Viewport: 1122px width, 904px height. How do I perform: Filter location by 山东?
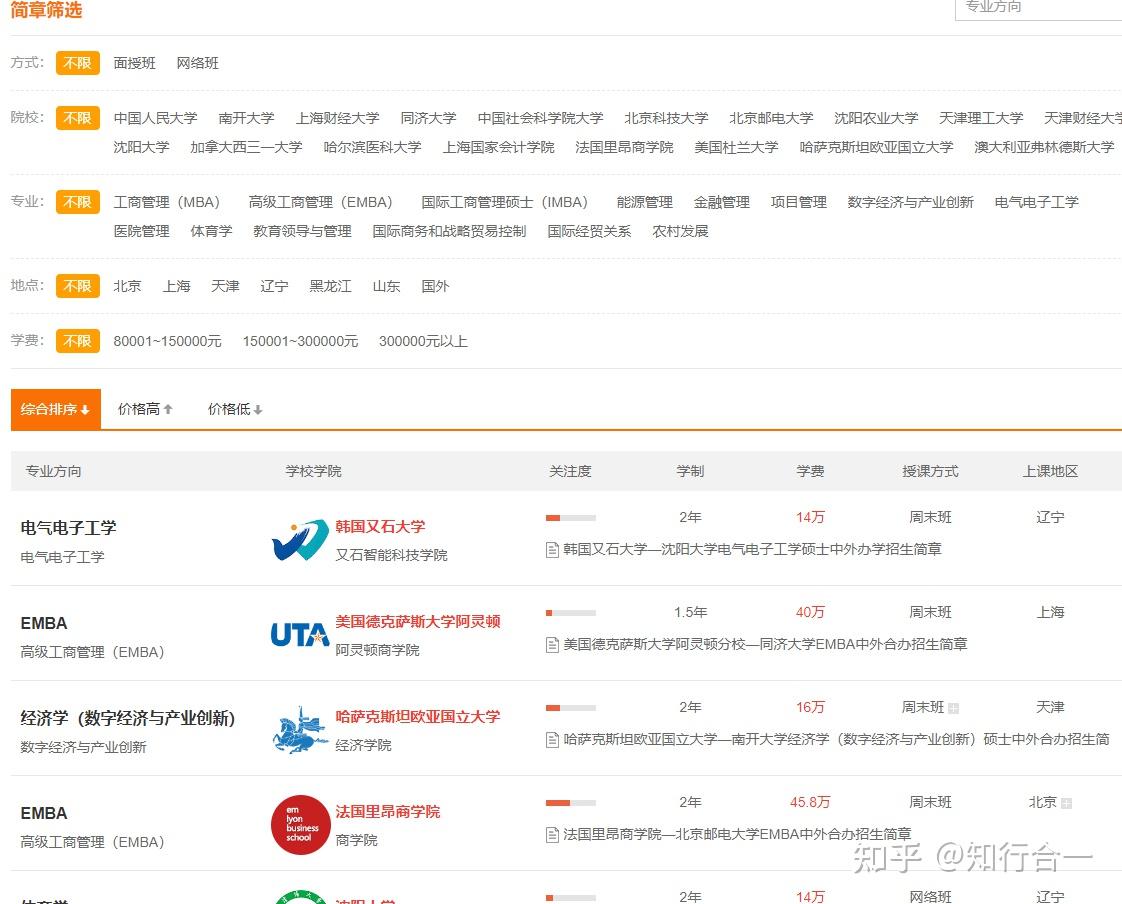click(x=386, y=286)
